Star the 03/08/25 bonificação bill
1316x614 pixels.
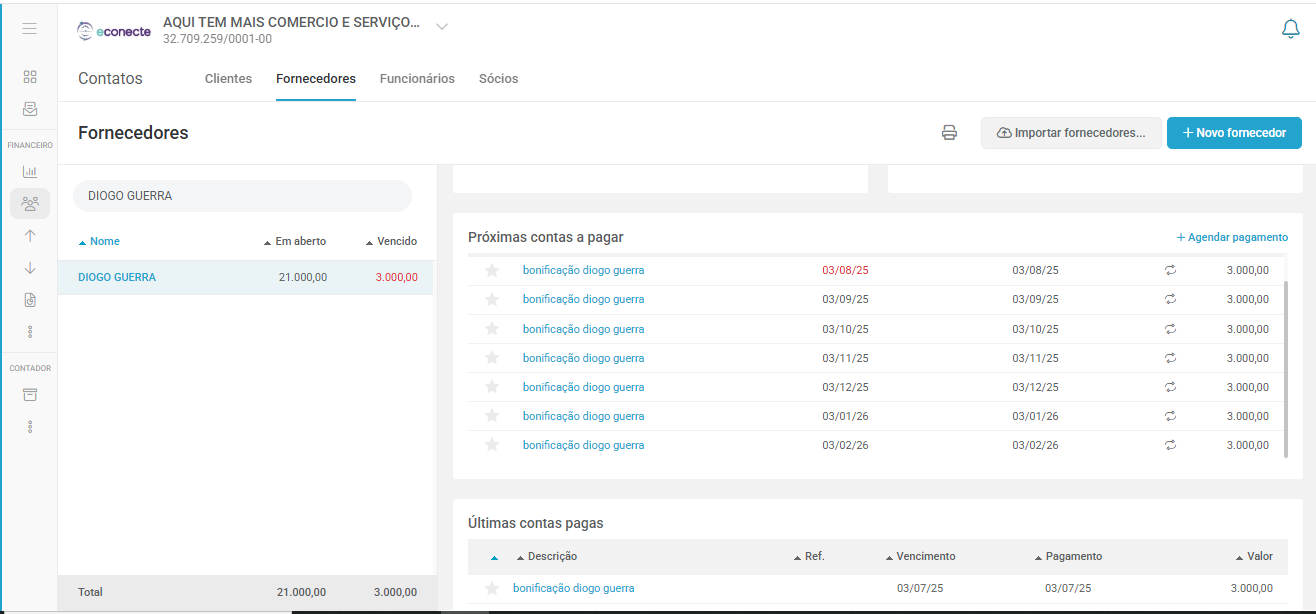pos(491,270)
